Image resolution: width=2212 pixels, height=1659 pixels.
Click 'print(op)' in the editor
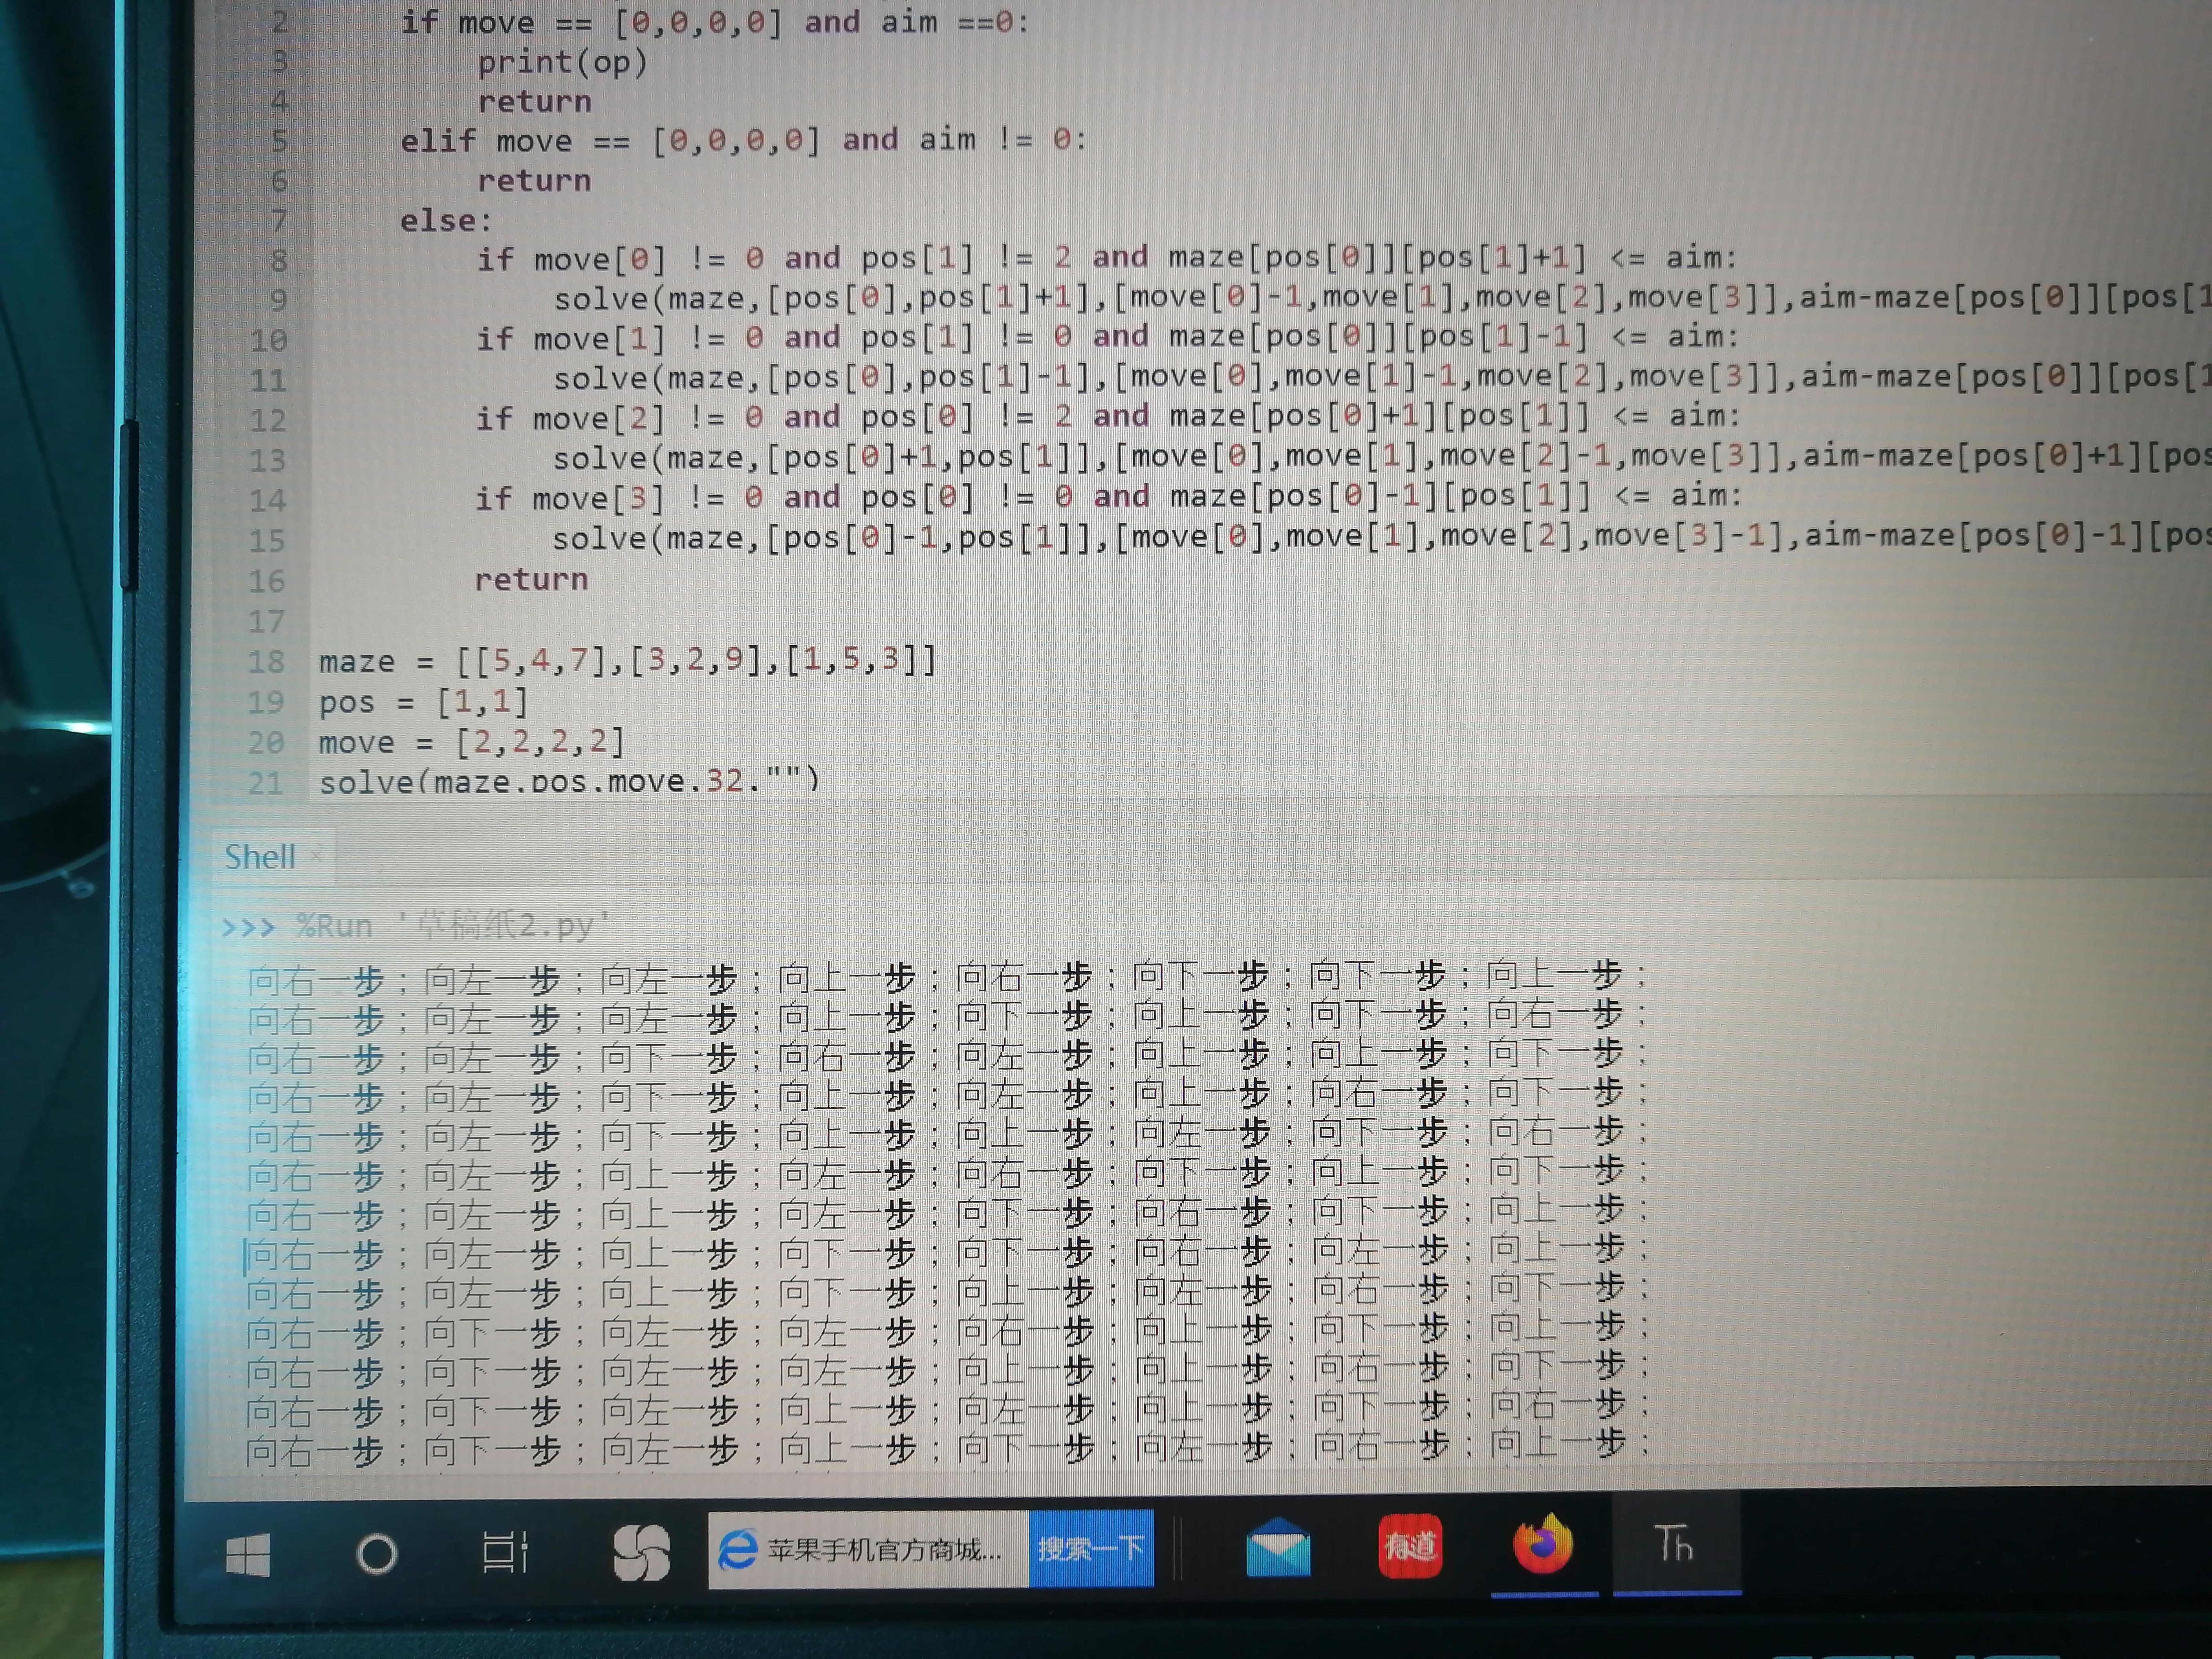562,62
